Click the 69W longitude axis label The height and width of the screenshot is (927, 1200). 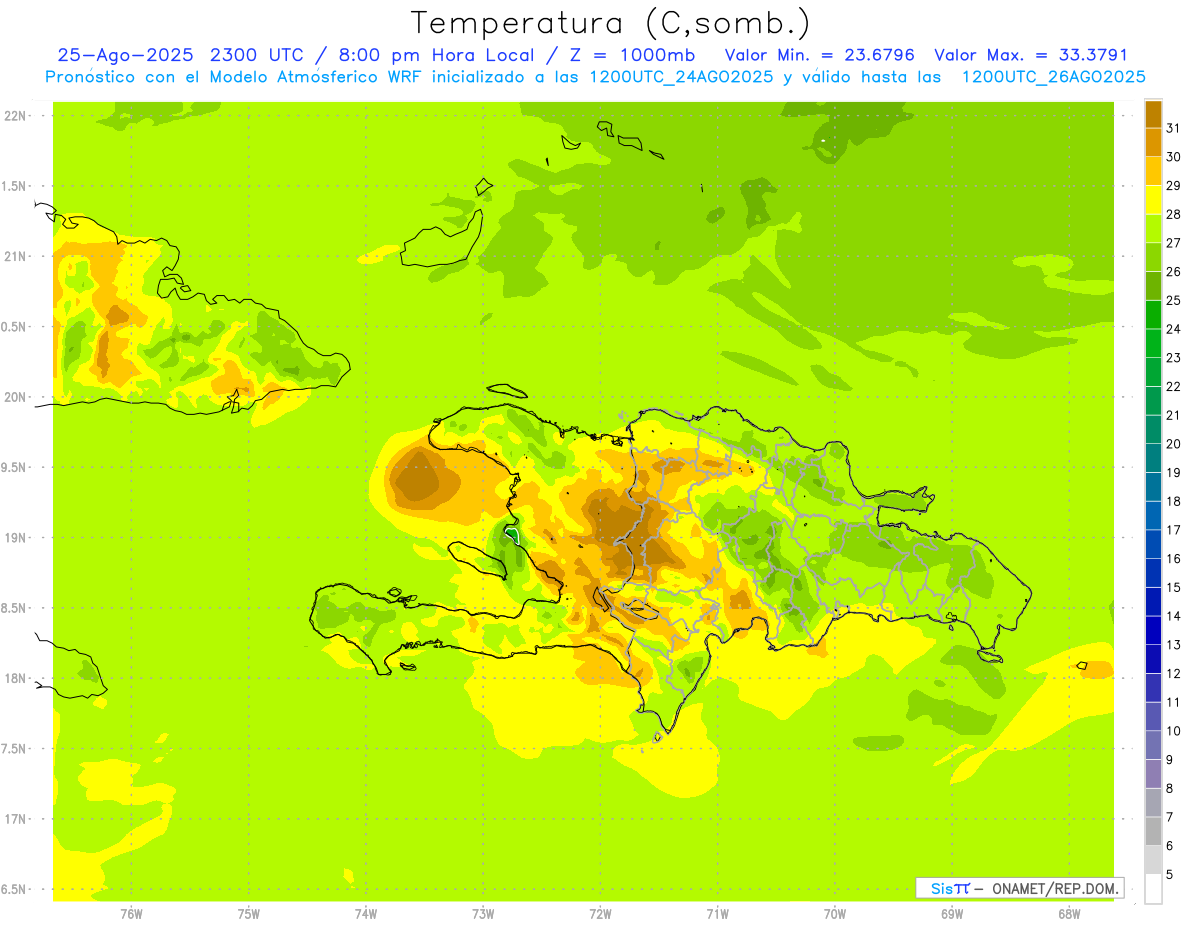click(952, 914)
